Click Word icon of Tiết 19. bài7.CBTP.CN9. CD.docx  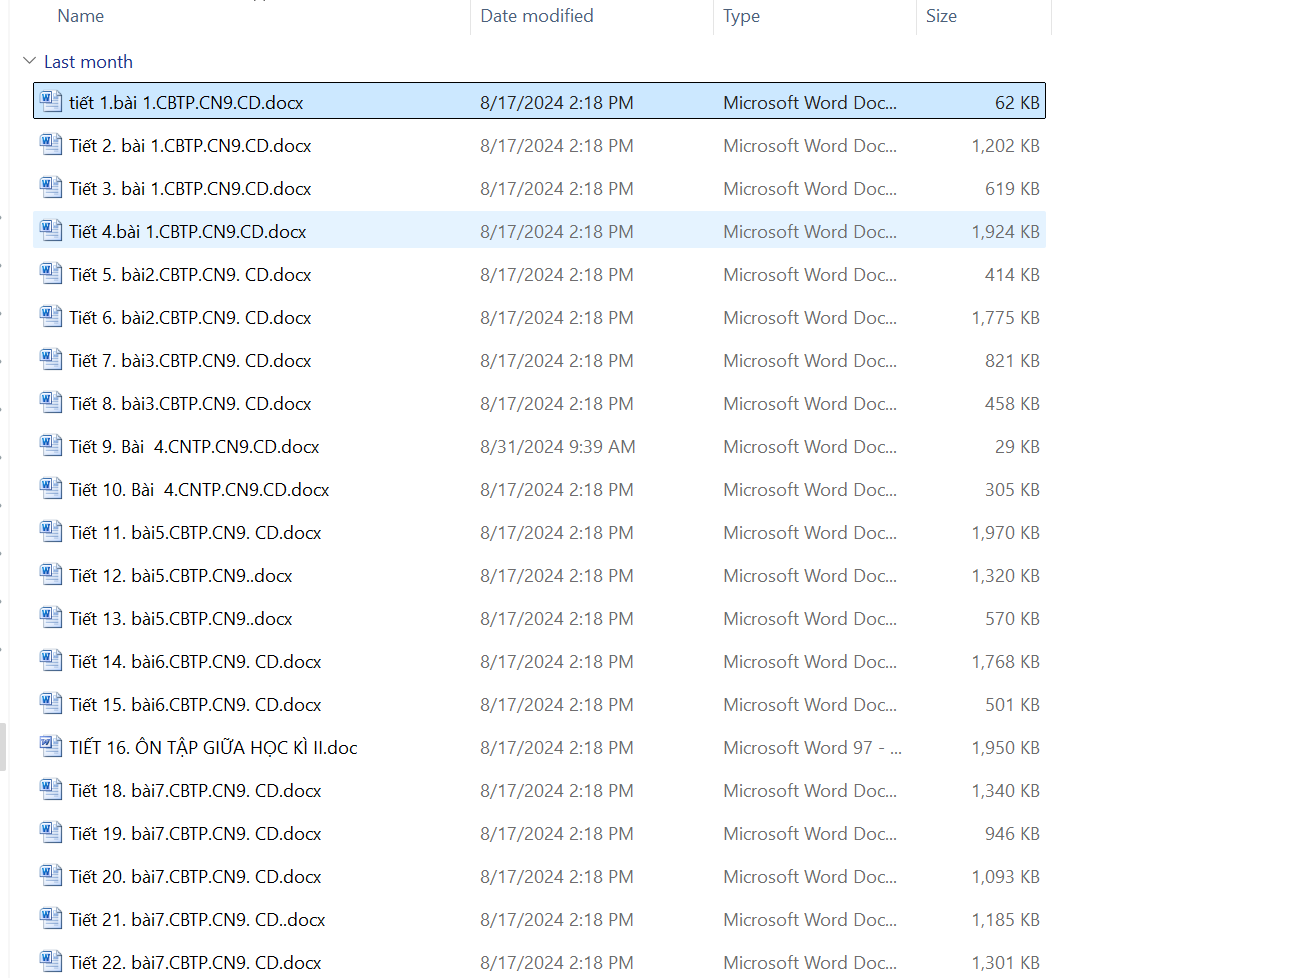51,832
